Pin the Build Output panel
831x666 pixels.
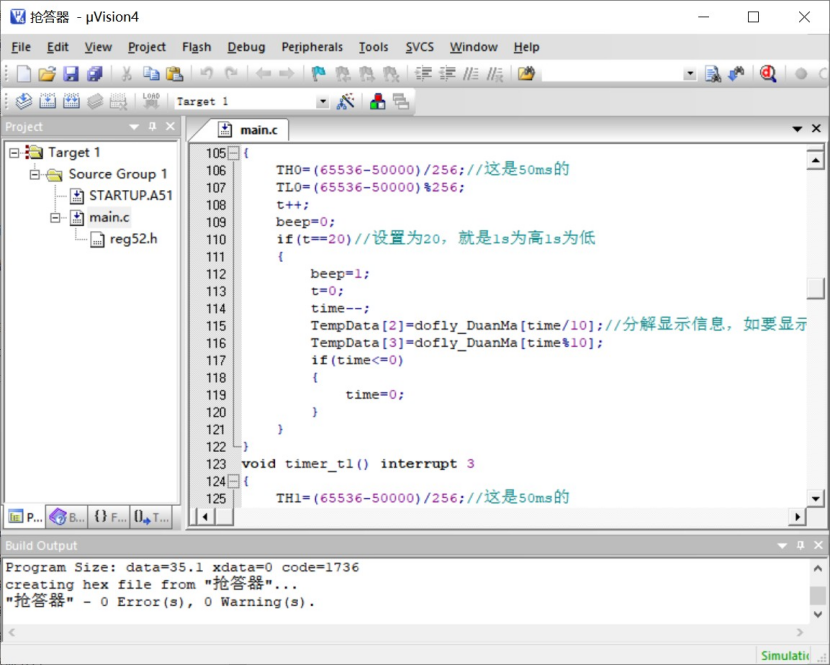click(800, 545)
